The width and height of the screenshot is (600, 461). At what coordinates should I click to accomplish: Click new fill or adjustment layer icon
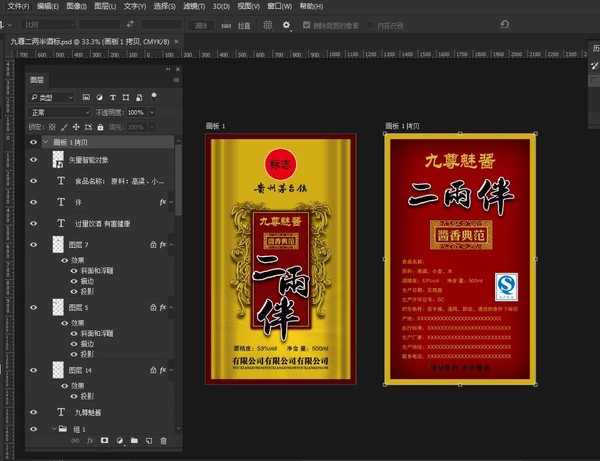[x=119, y=441]
